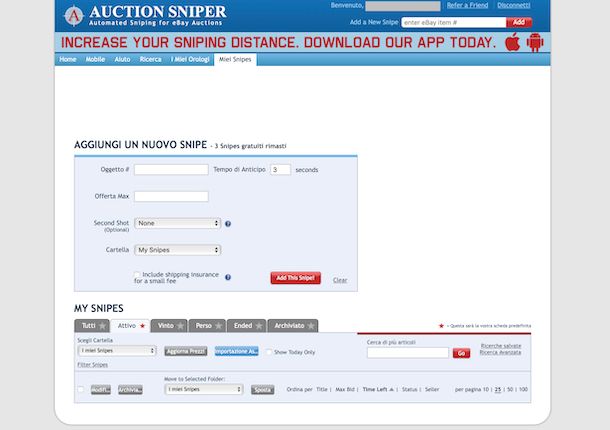610x430 pixels.
Task: Switch to the Vinto tab
Action: click(x=169, y=326)
